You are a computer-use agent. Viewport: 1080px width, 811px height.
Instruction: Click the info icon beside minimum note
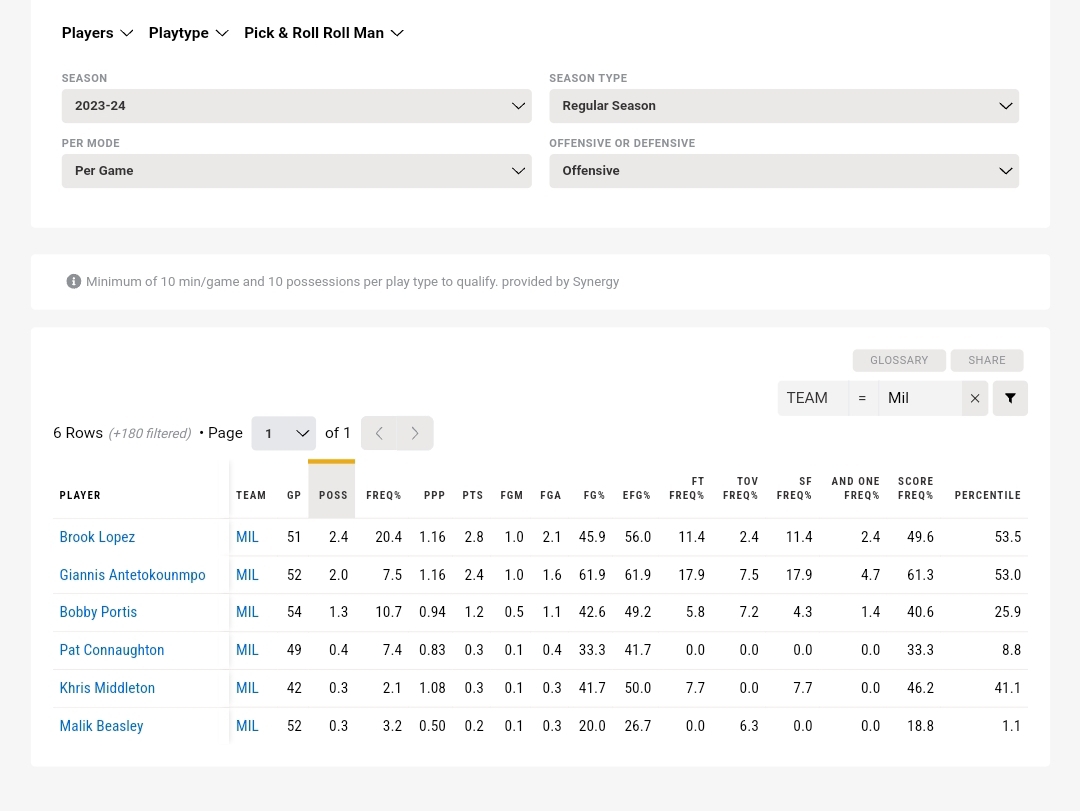coord(73,282)
